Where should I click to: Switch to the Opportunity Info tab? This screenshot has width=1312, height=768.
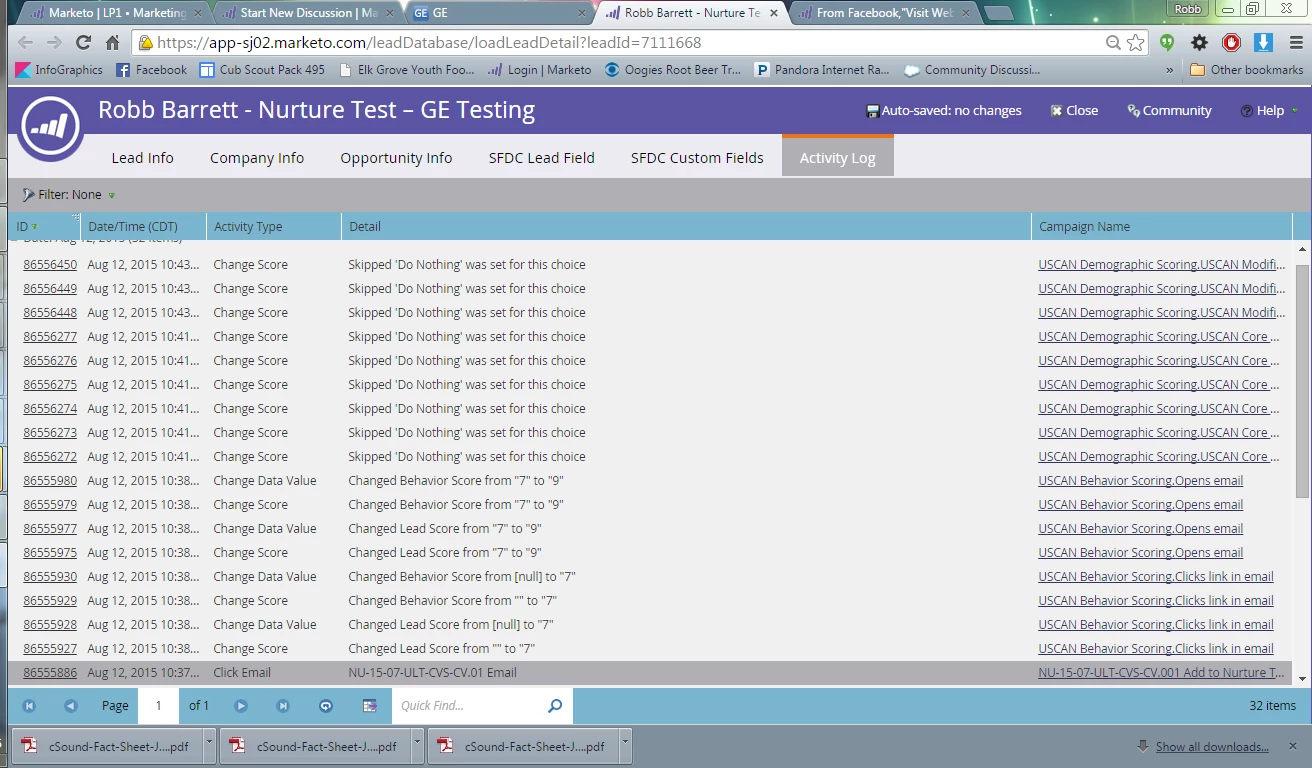[x=396, y=158]
